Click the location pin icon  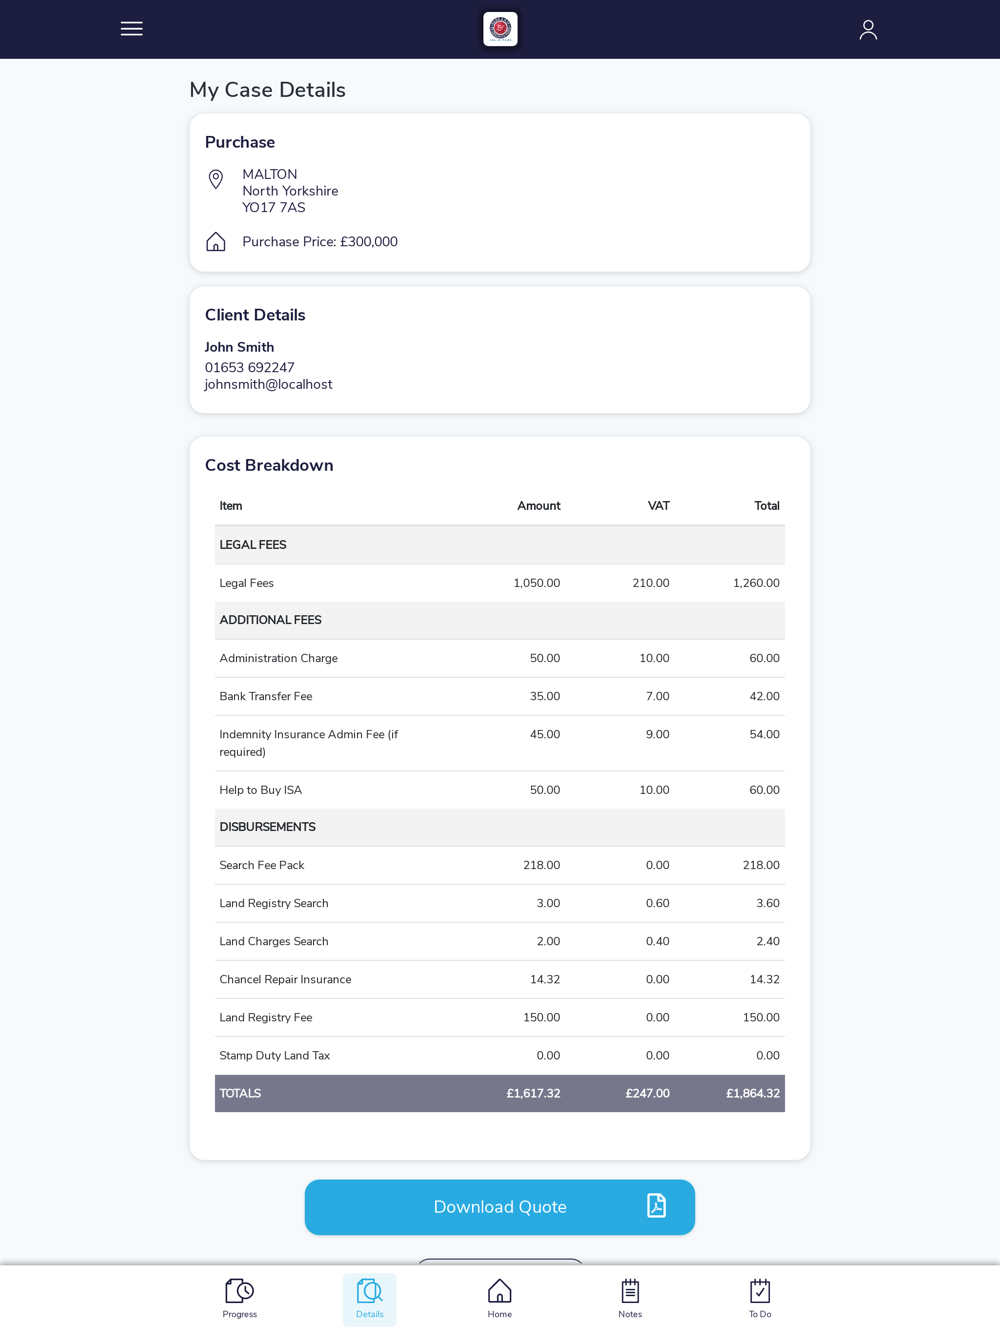coord(216,179)
